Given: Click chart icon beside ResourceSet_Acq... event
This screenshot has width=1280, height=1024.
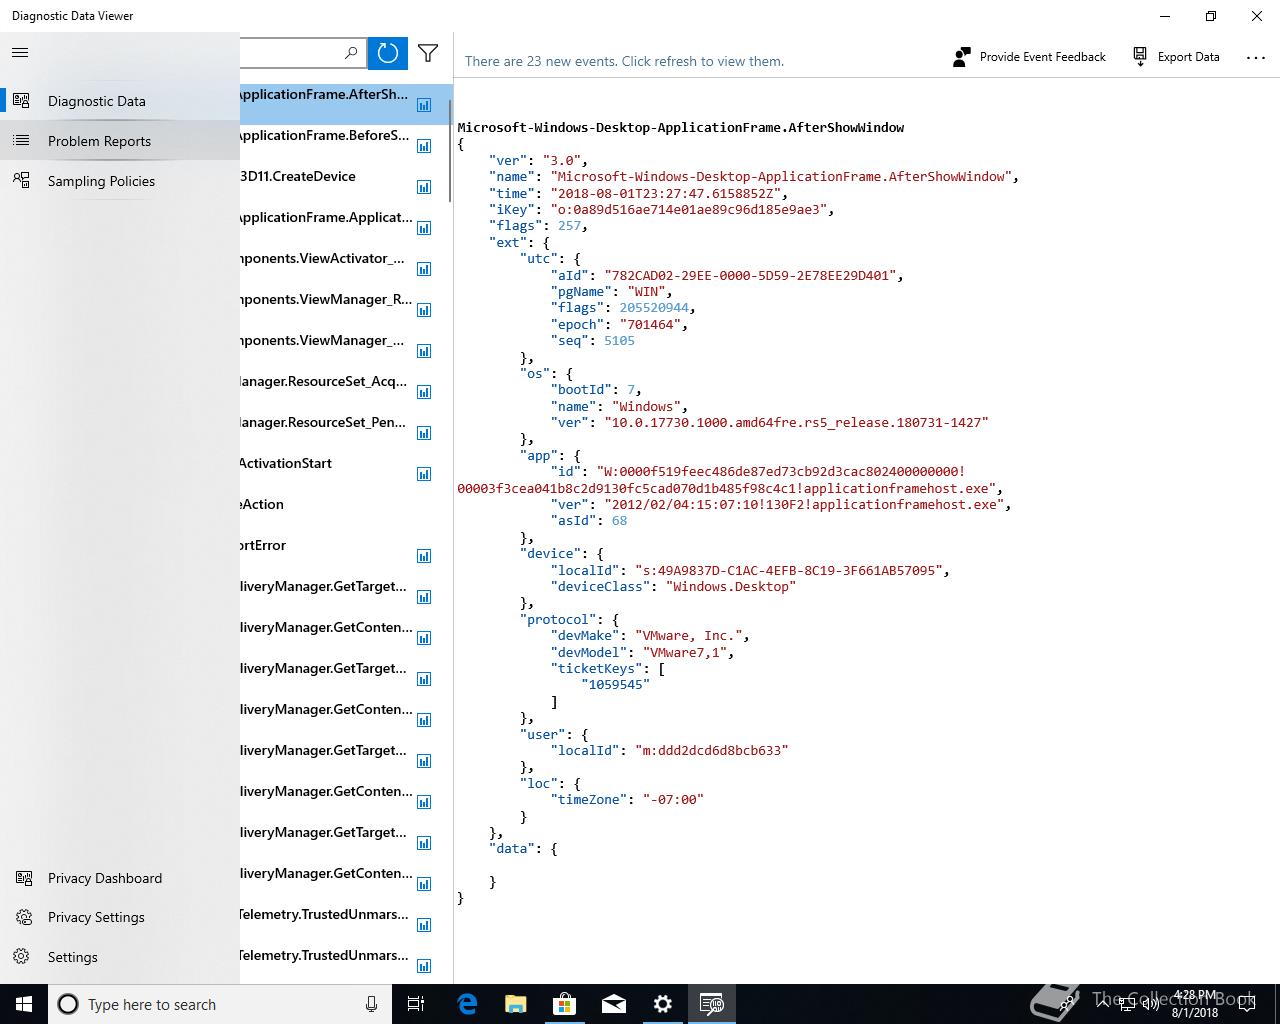Looking at the screenshot, I should [424, 392].
